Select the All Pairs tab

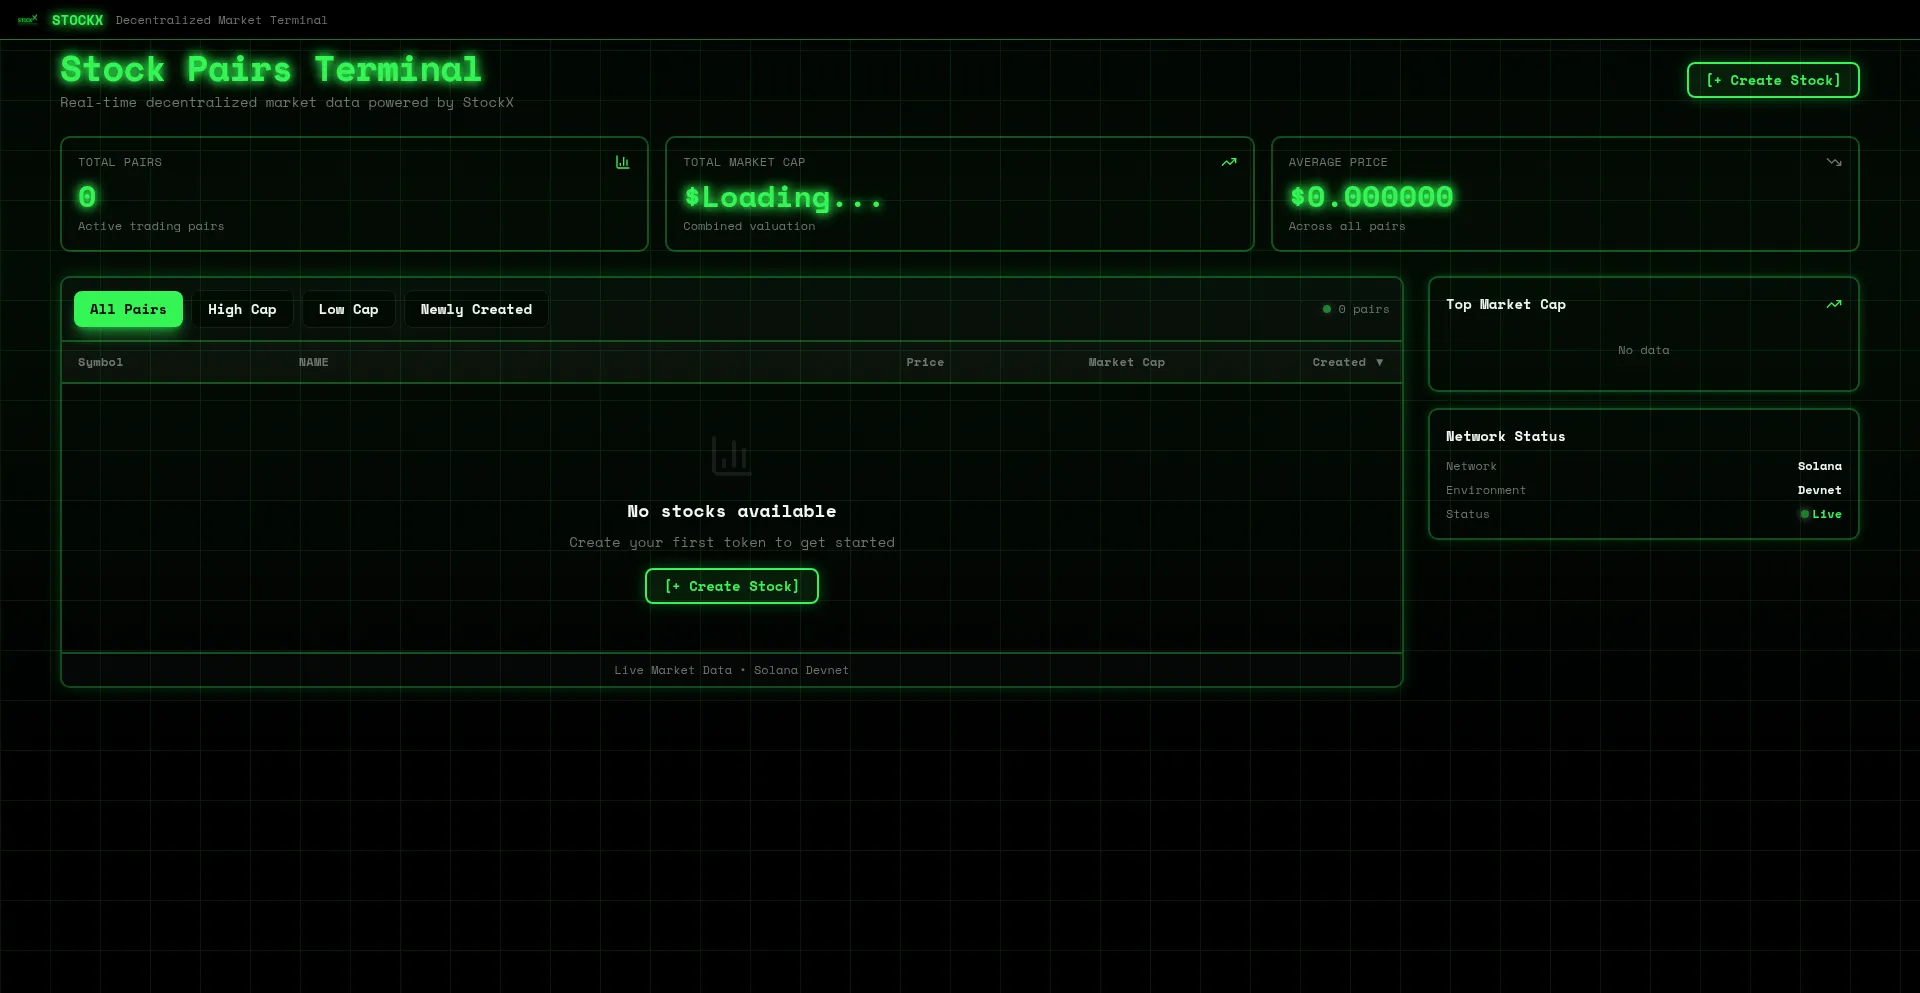click(128, 309)
